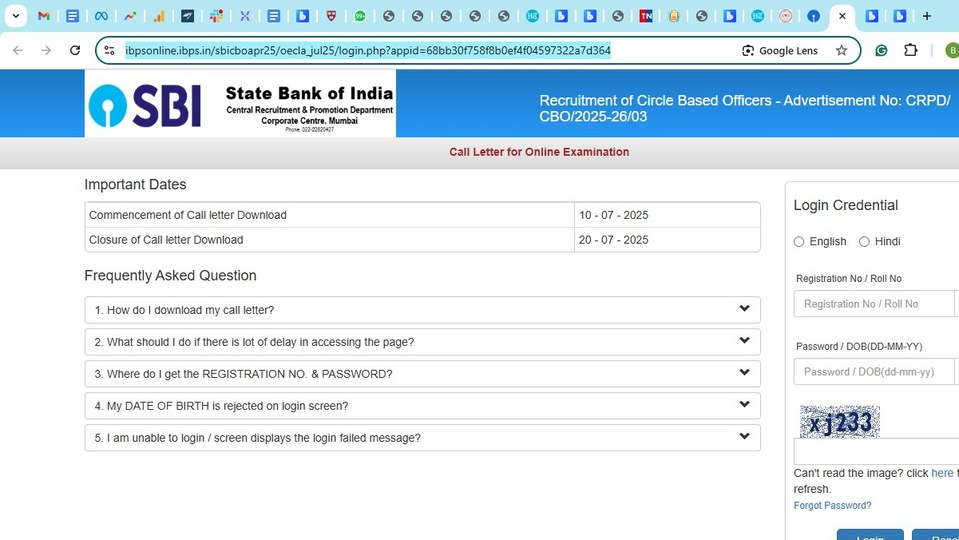This screenshot has width=959, height=540.
Task: Expand FAQ on REGISTRATION NO. & PASSWORD
Action: click(423, 374)
